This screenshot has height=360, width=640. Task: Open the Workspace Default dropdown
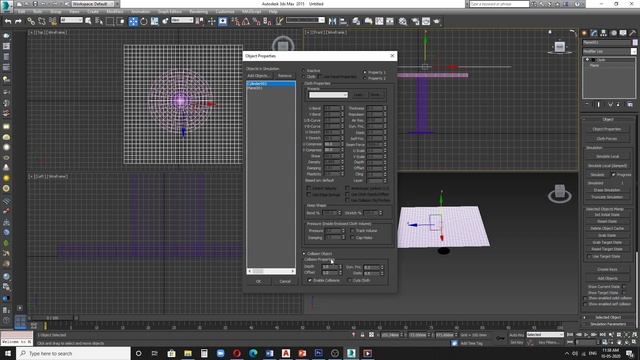click(93, 4)
